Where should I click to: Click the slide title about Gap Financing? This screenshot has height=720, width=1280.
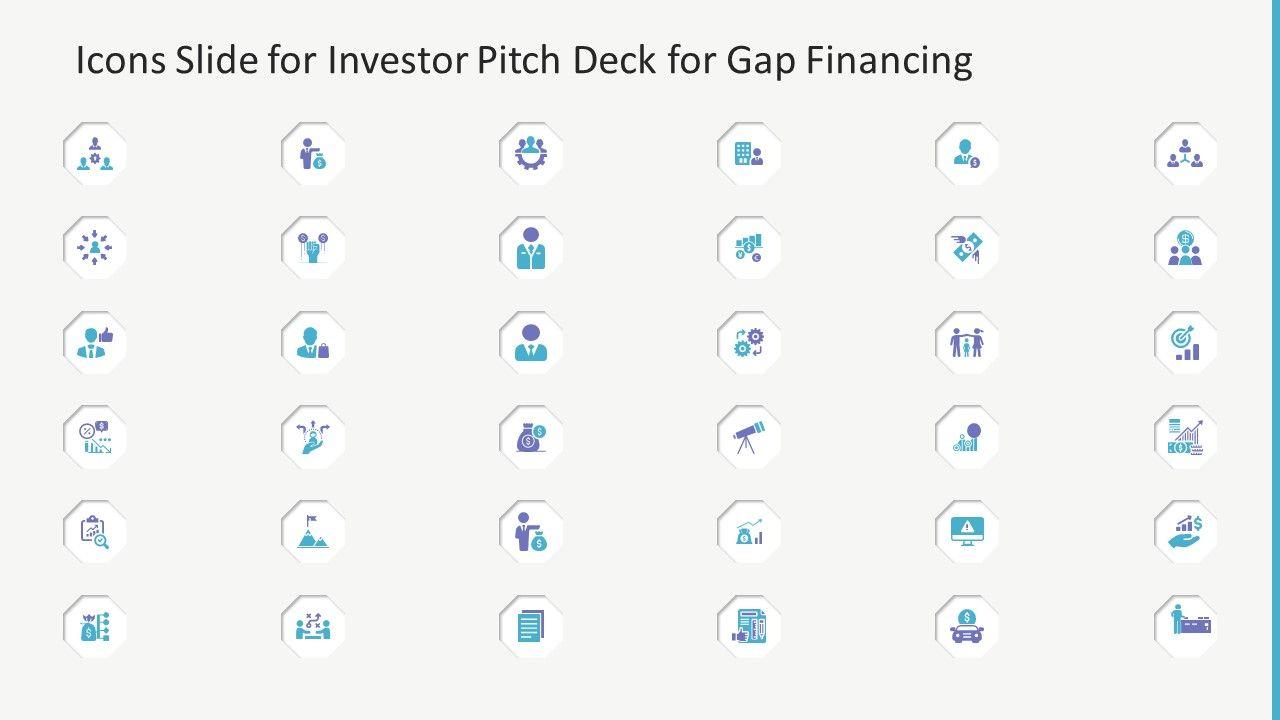[x=524, y=62]
